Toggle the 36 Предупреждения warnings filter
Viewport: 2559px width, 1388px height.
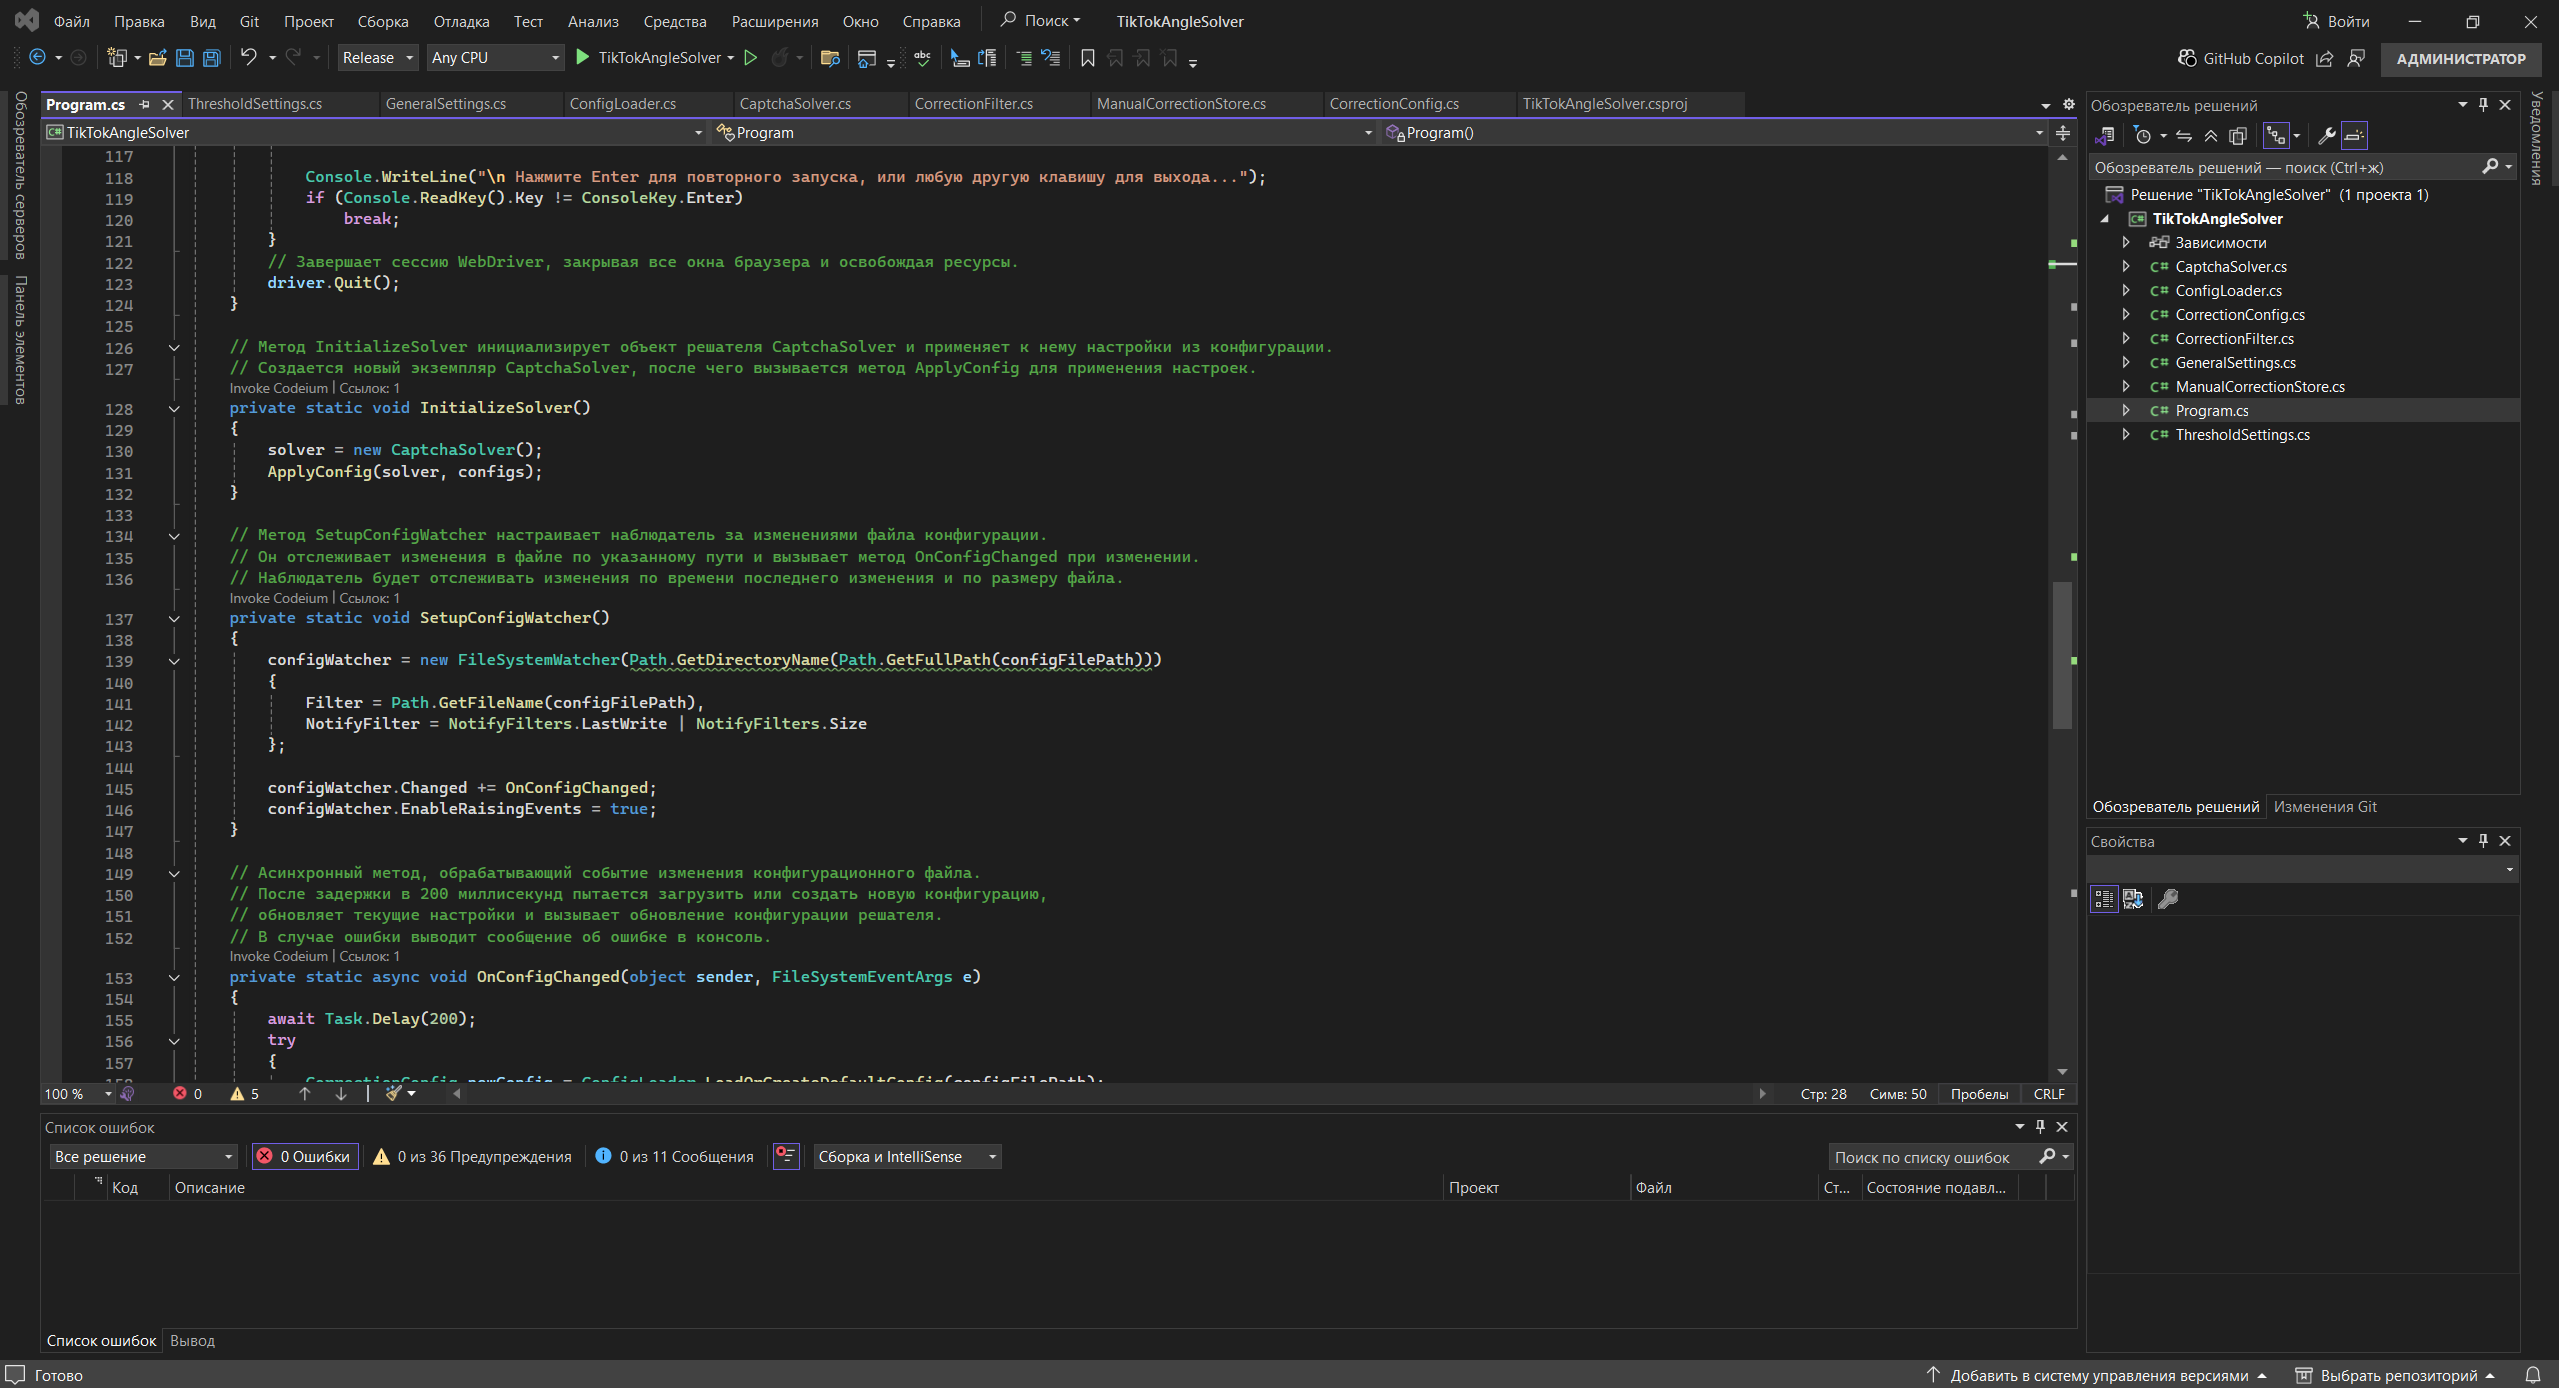pyautogui.click(x=474, y=1156)
